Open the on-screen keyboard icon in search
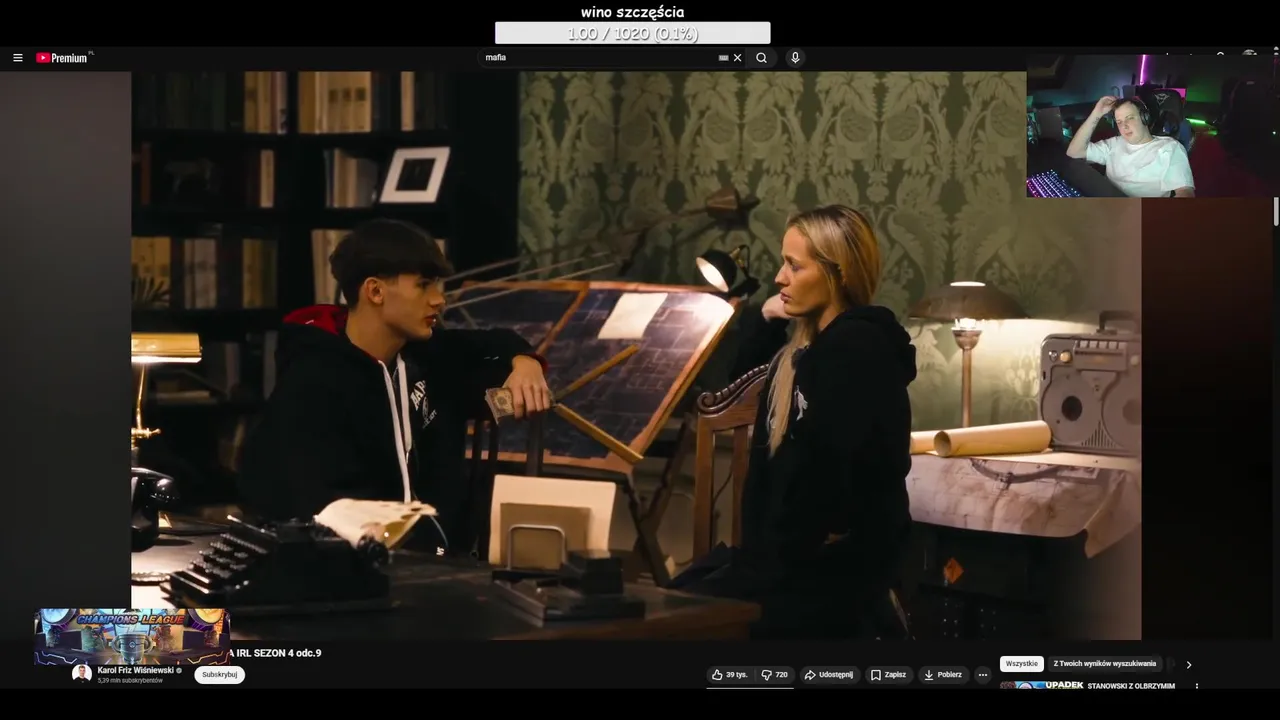The image size is (1280, 720). click(x=723, y=58)
